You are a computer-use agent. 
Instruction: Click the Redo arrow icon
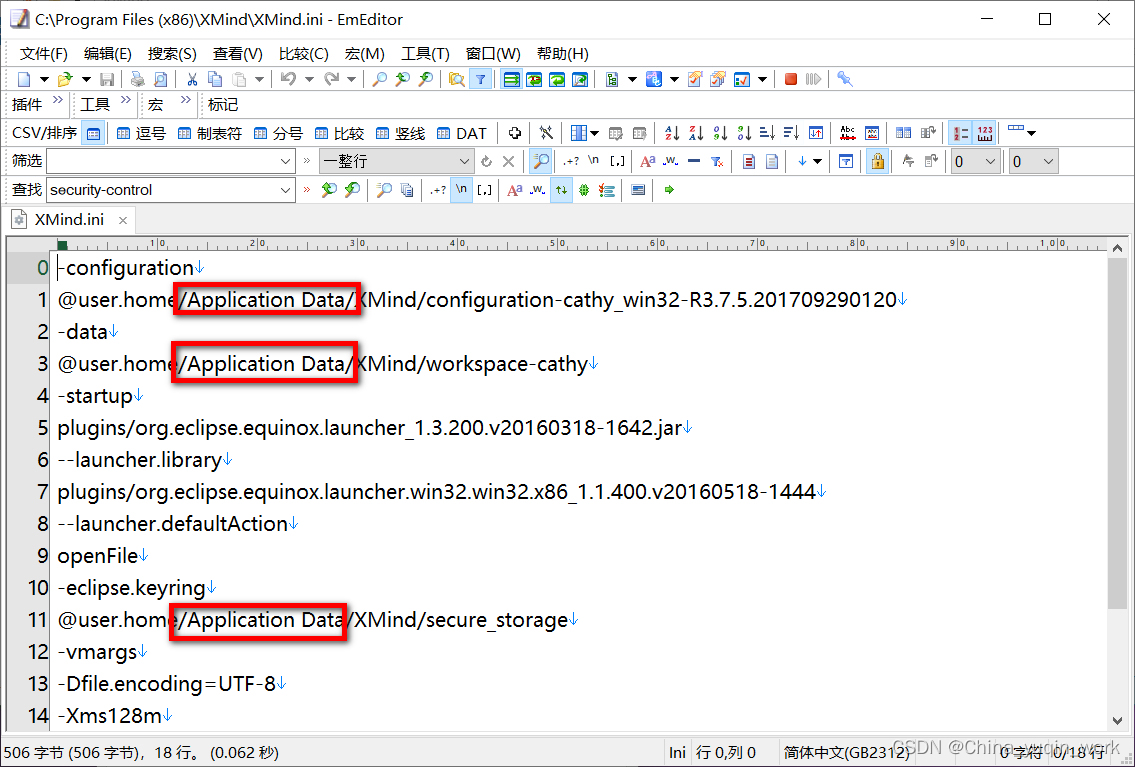[332, 79]
